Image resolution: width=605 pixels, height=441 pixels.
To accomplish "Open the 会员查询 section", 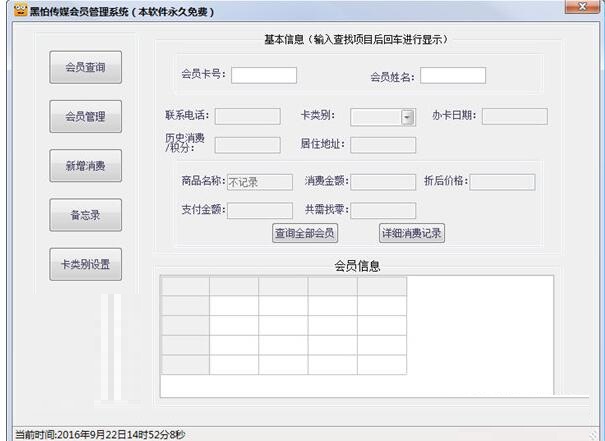I will [x=86, y=67].
